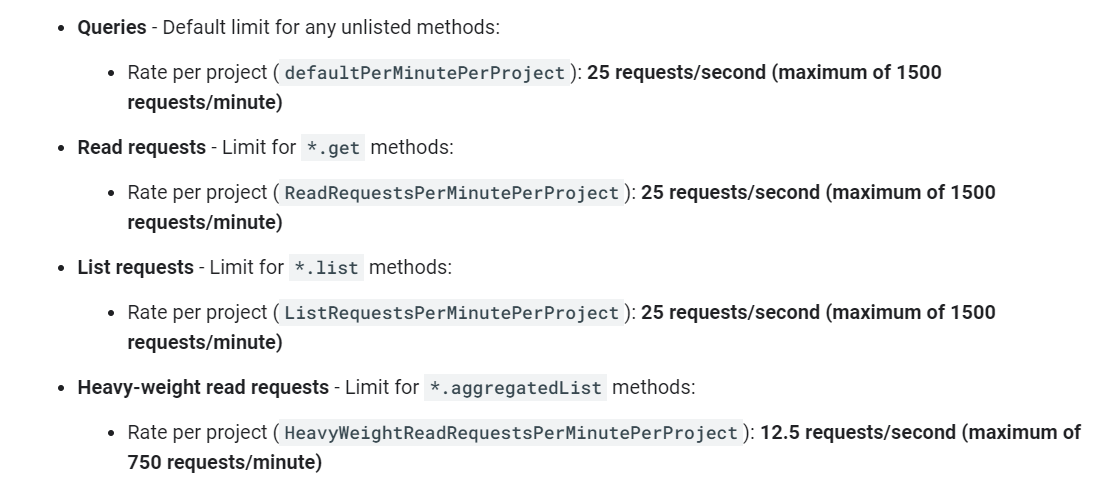Screen dimensions: 1103x492
Task: Click the *.get code snippet
Action: pos(333,148)
